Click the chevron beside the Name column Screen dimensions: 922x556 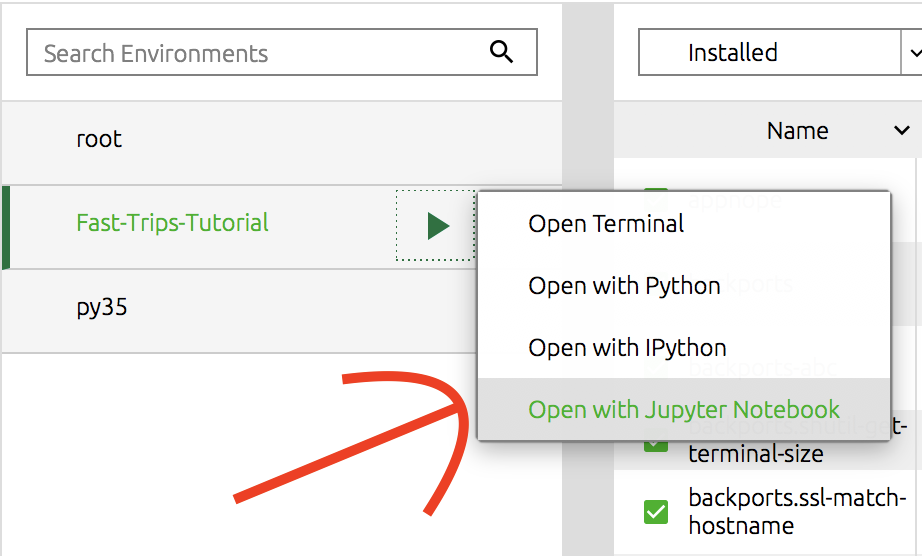(x=901, y=131)
